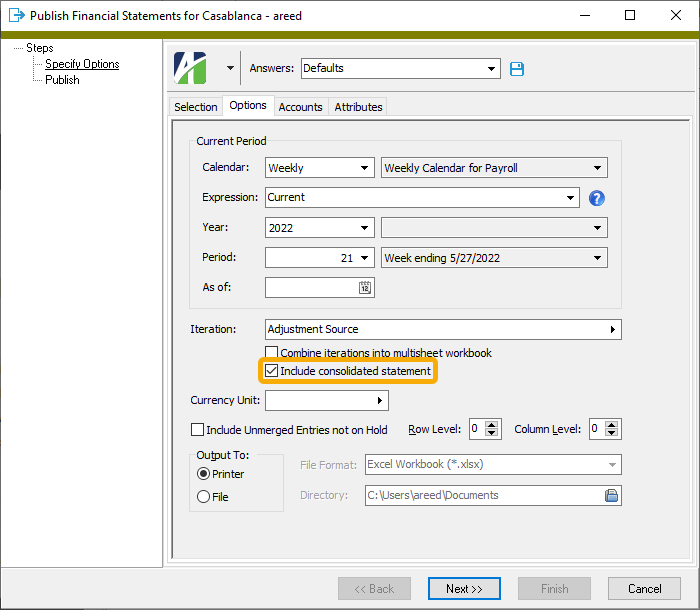Image resolution: width=700 pixels, height=610 pixels.
Task: Click the Next >> button
Action: [x=464, y=589]
